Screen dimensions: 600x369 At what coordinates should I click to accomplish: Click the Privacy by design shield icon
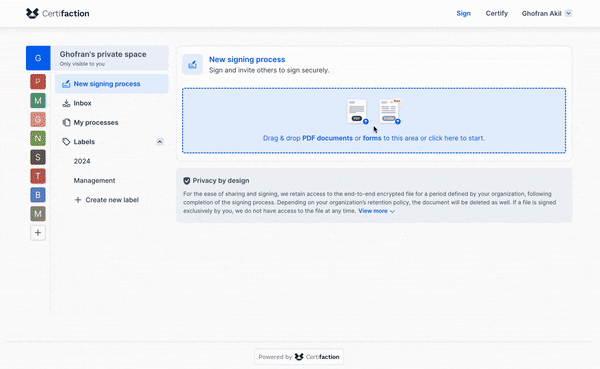187,181
